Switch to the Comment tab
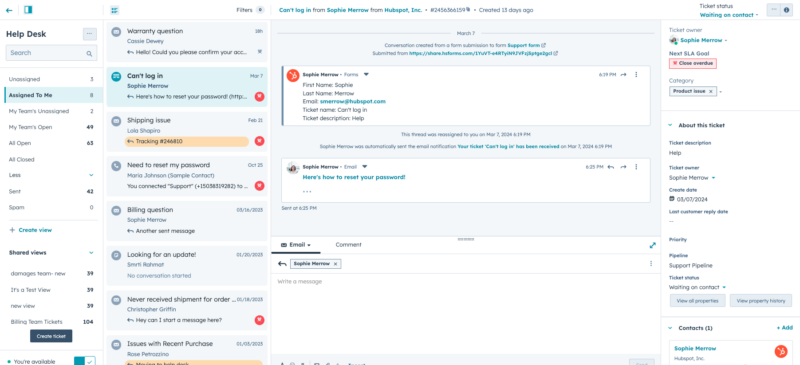This screenshot has width=800, height=365. pyautogui.click(x=348, y=245)
